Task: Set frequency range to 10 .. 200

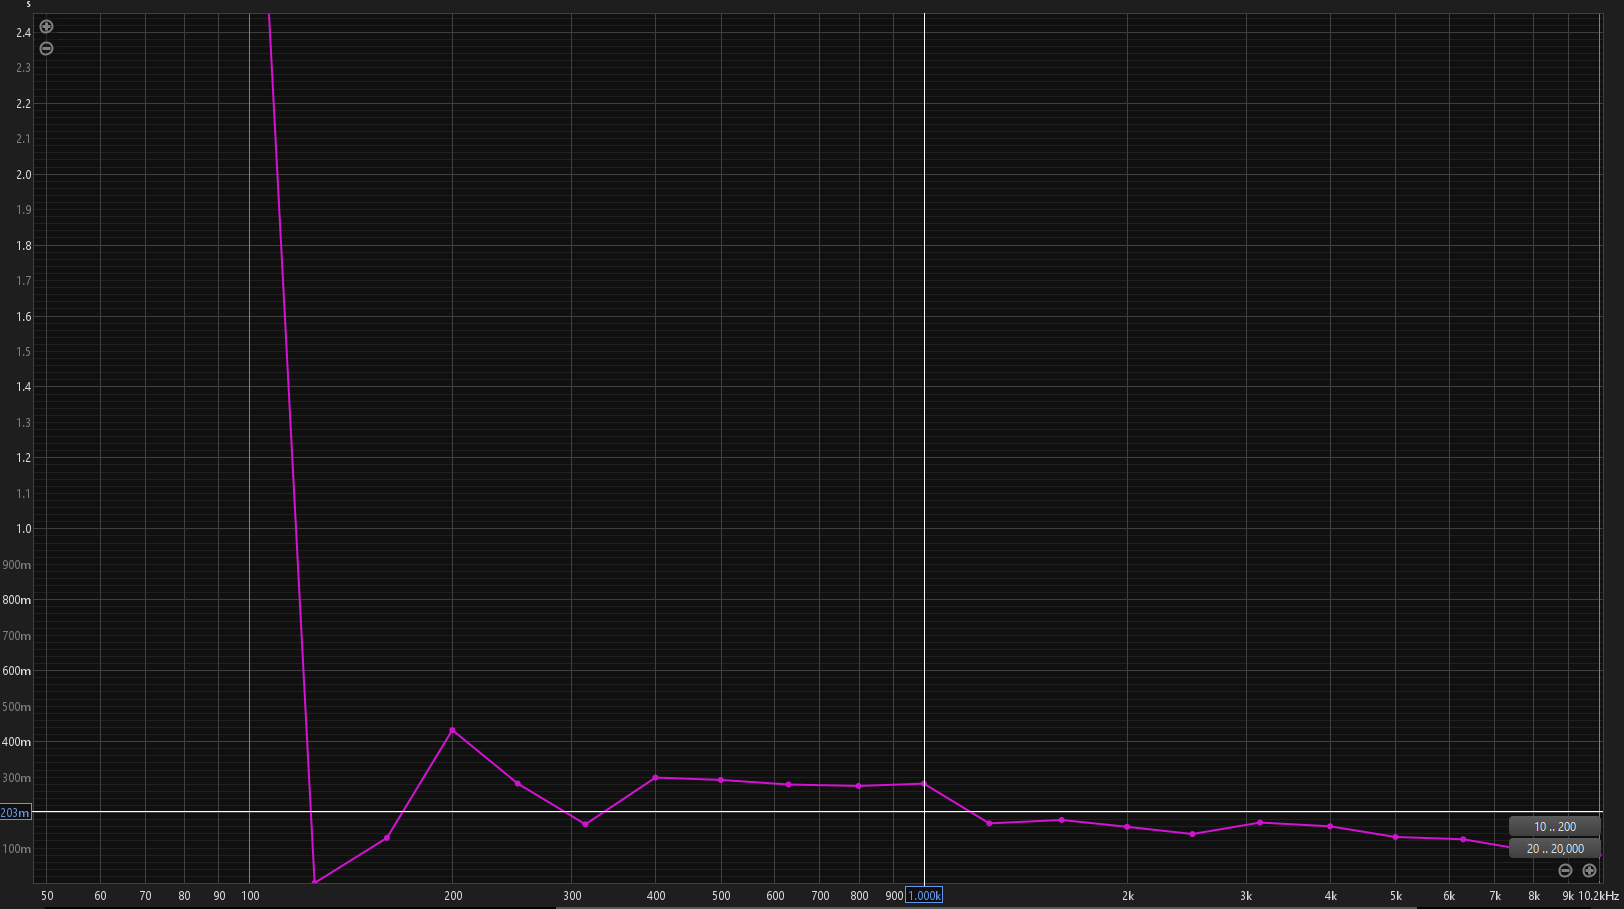Action: pyautogui.click(x=1554, y=827)
